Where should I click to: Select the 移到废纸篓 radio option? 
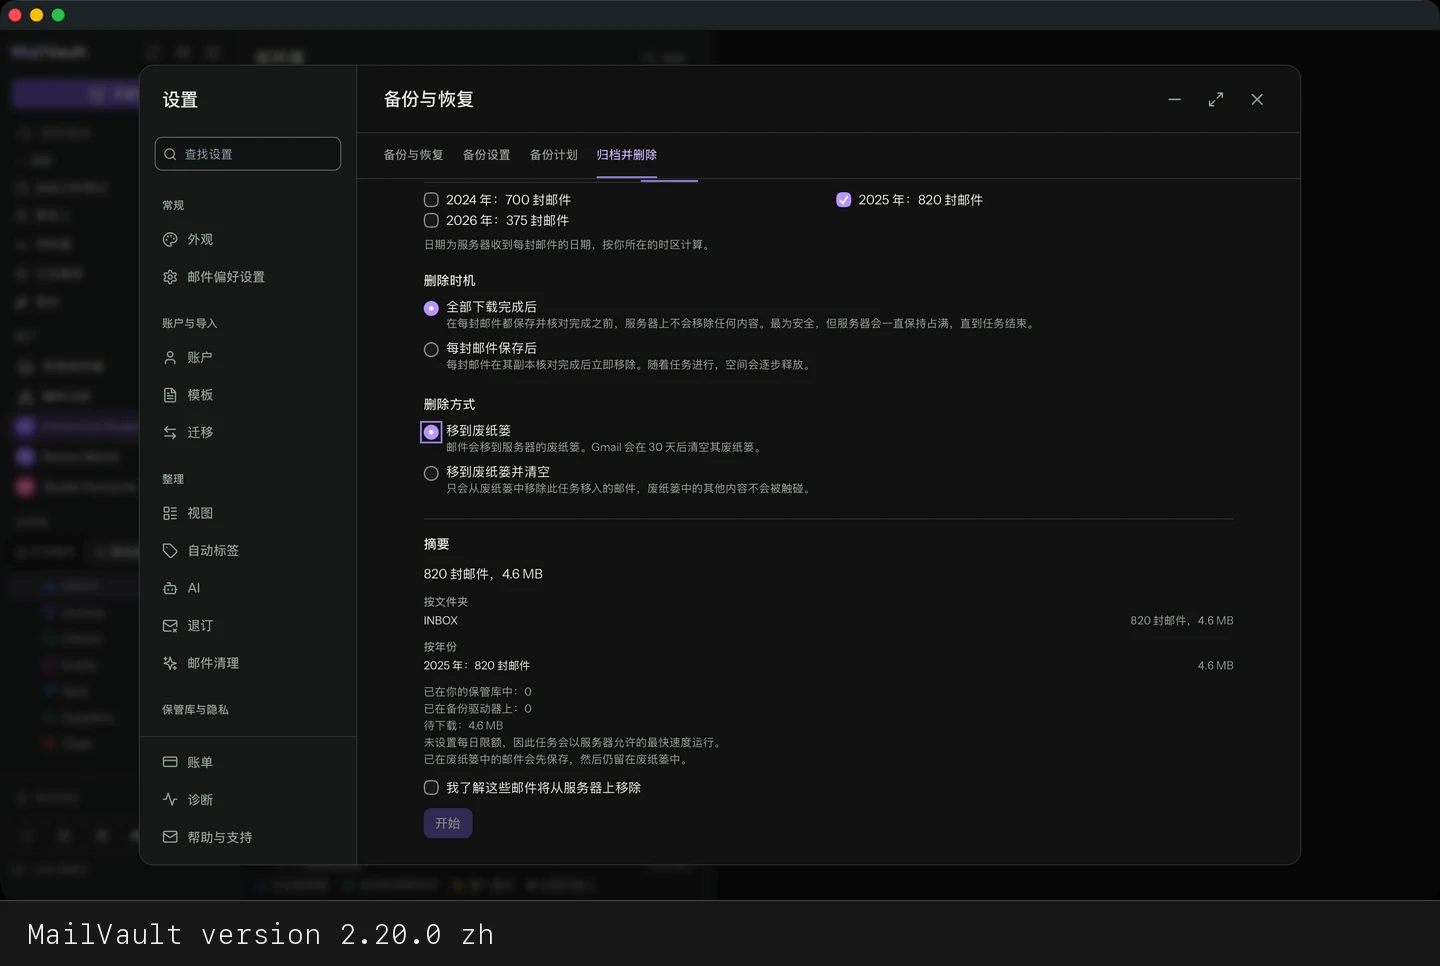pyautogui.click(x=431, y=432)
